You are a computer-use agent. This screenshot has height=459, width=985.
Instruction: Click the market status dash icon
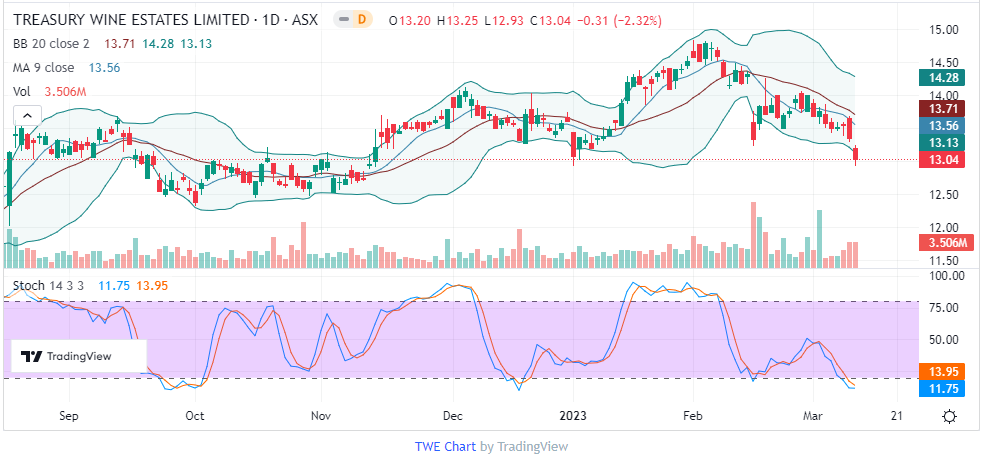[342, 21]
